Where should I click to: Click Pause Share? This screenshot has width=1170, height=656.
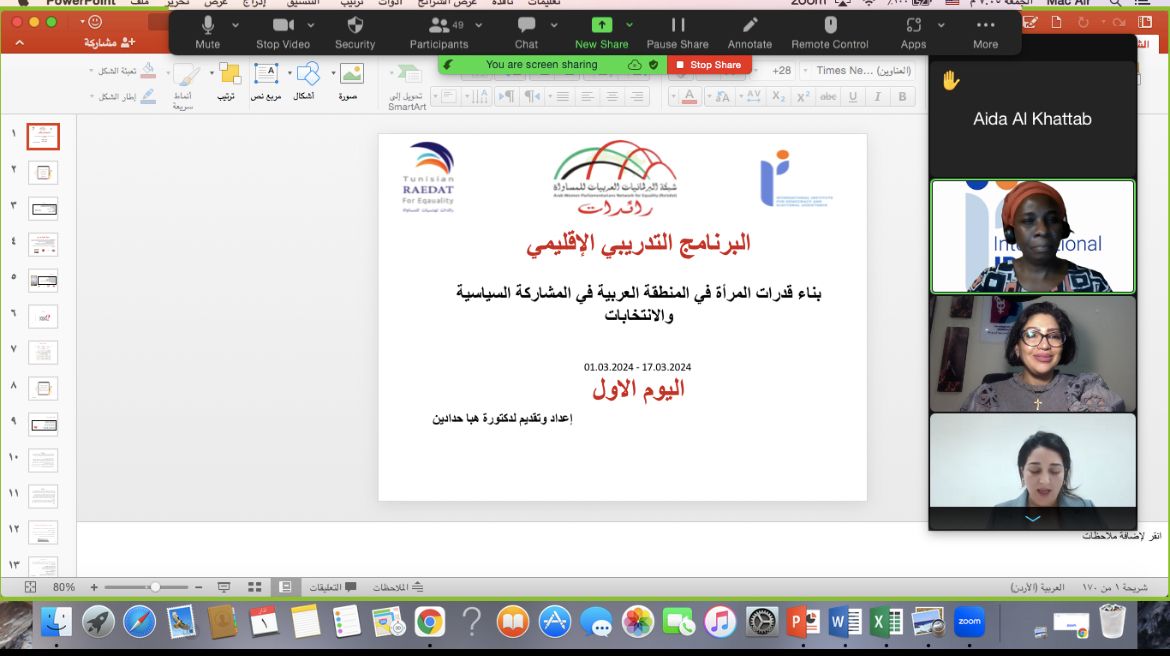678,33
